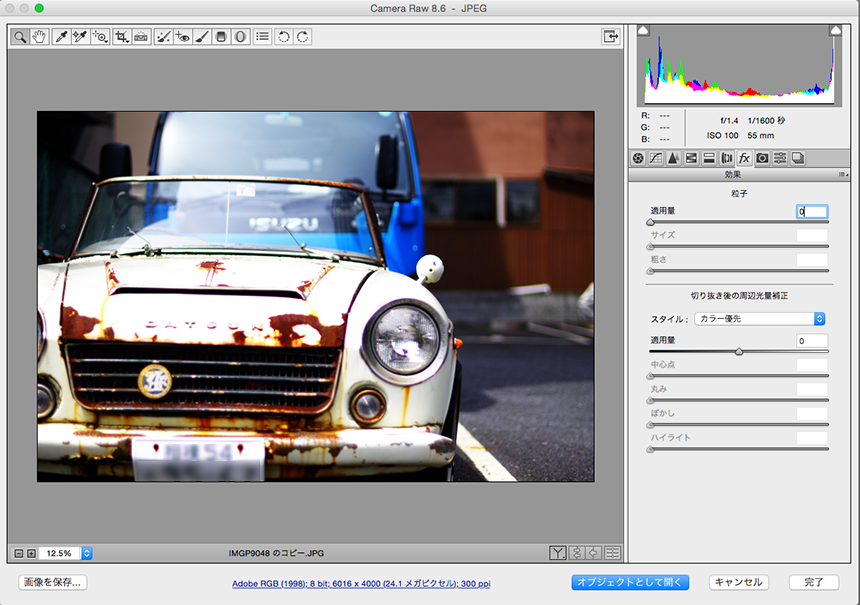Click the IMGP9048 のコピー.JPG filename
This screenshot has width=860, height=605.
pos(276,553)
